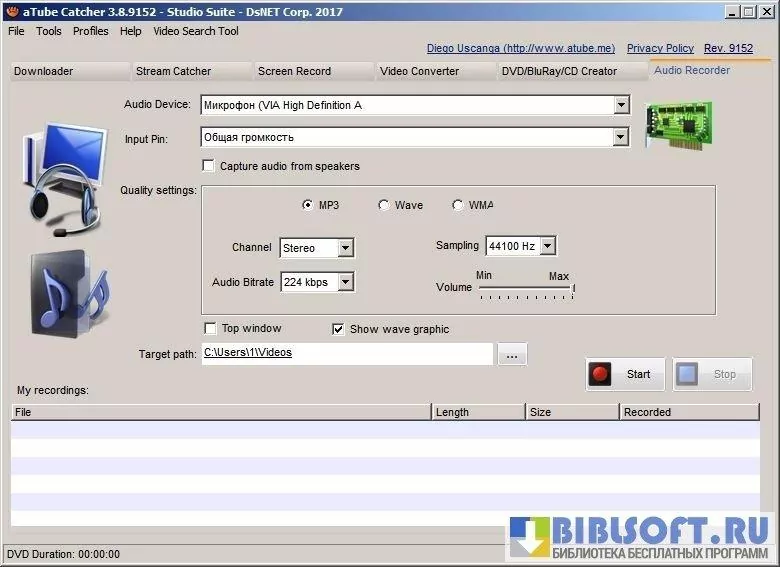Image resolution: width=780 pixels, height=567 pixels.
Task: Enable Capture audio from speakers
Action: tap(209, 166)
